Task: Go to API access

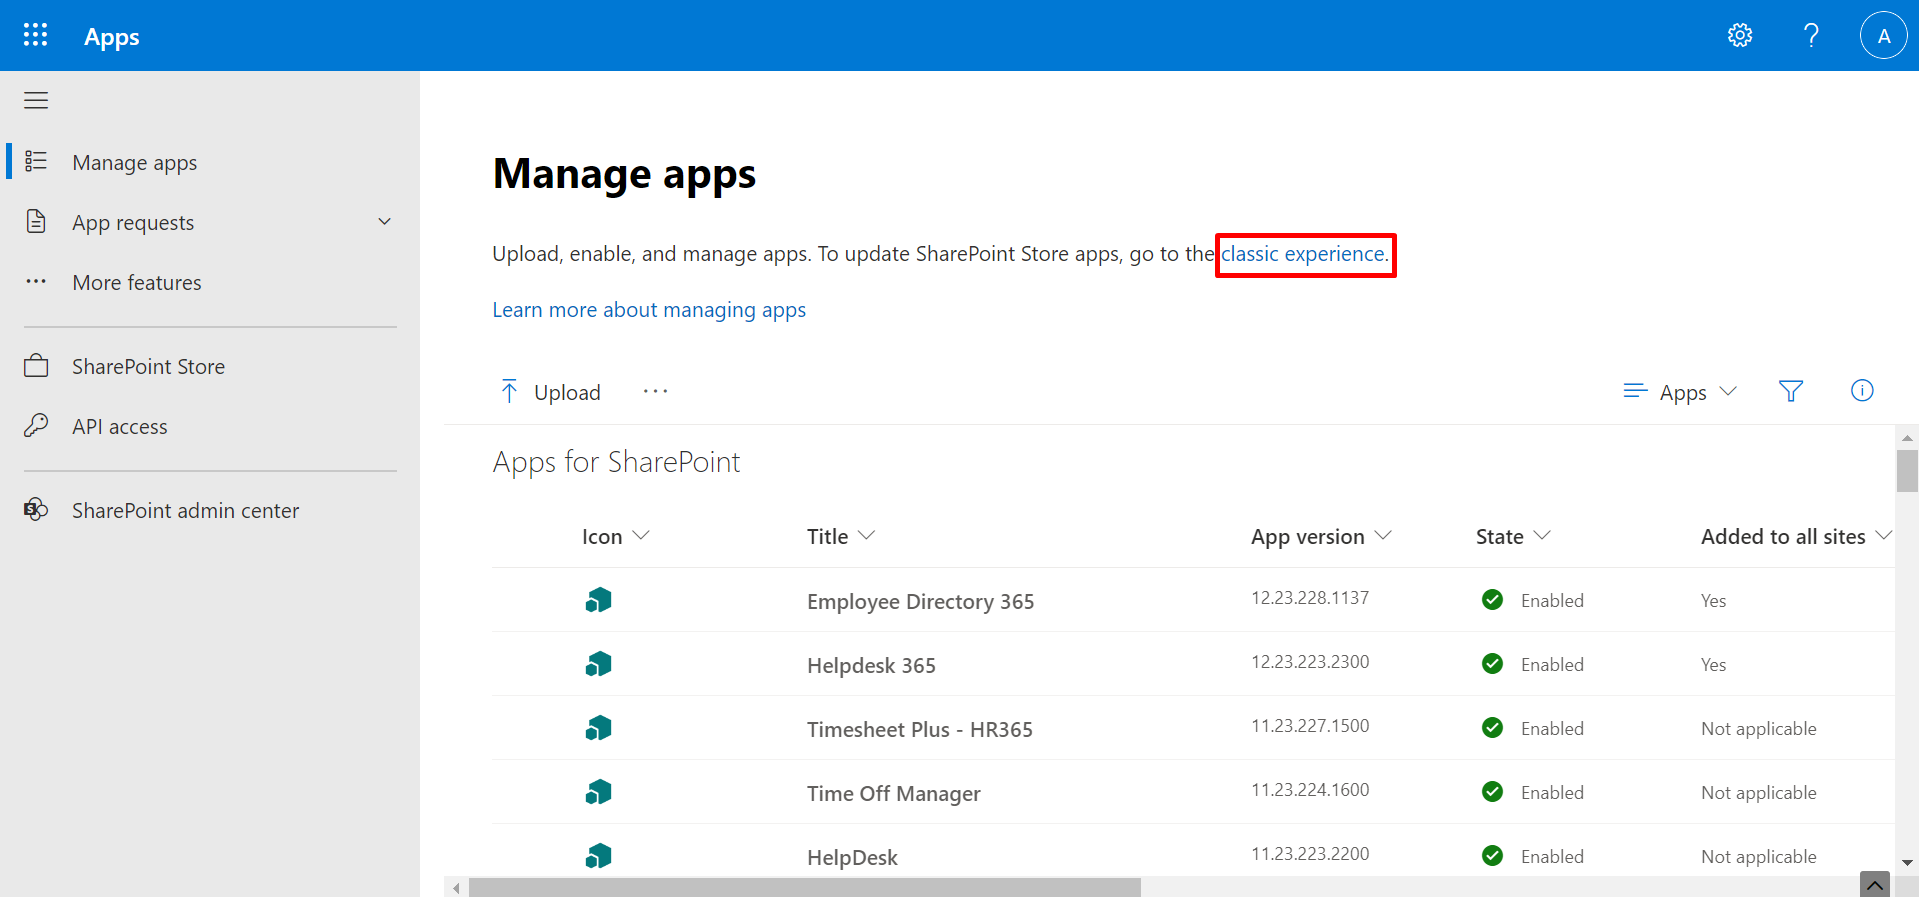Action: (120, 426)
